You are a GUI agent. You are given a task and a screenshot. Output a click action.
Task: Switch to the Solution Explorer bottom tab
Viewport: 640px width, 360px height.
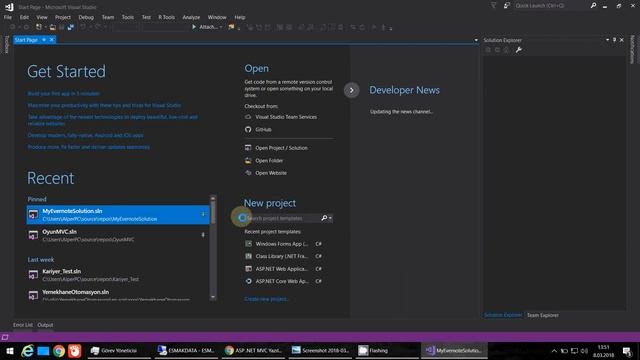(x=503, y=315)
